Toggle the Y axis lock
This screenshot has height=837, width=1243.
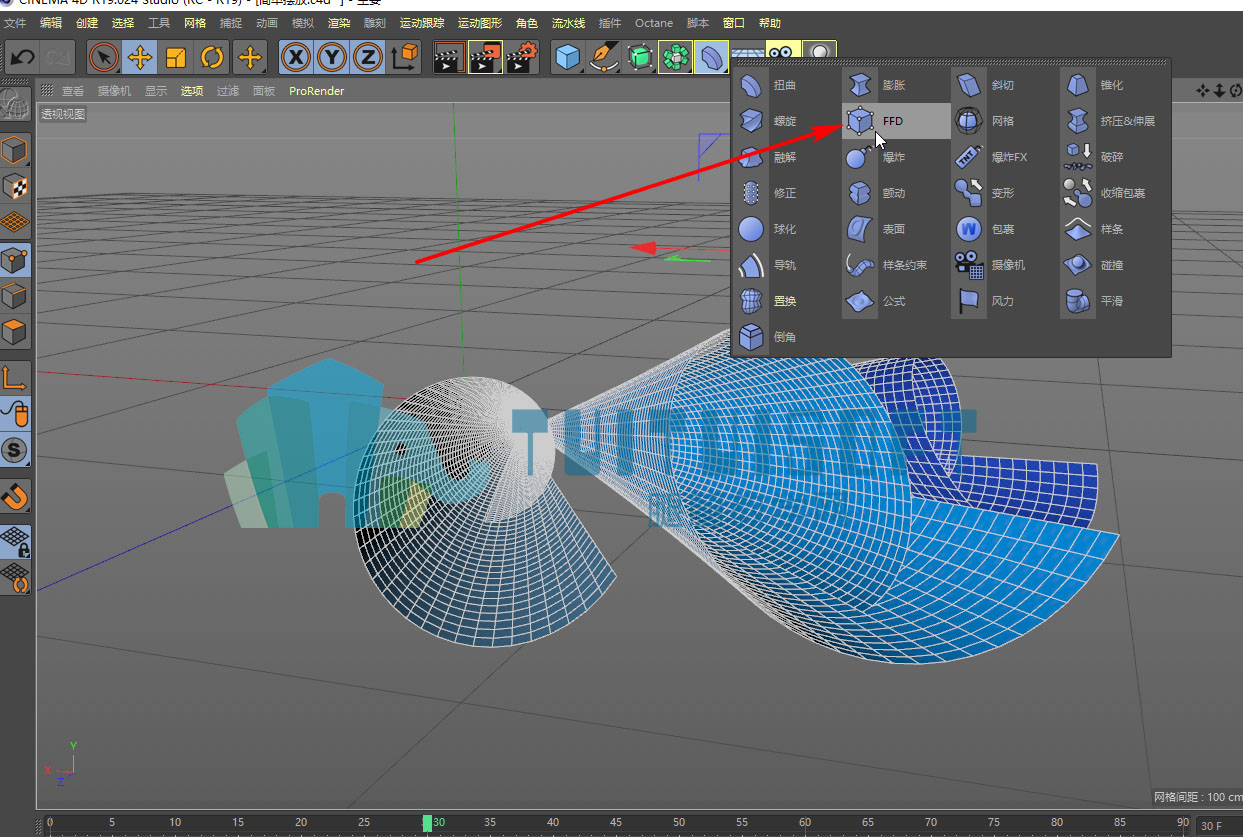[331, 58]
